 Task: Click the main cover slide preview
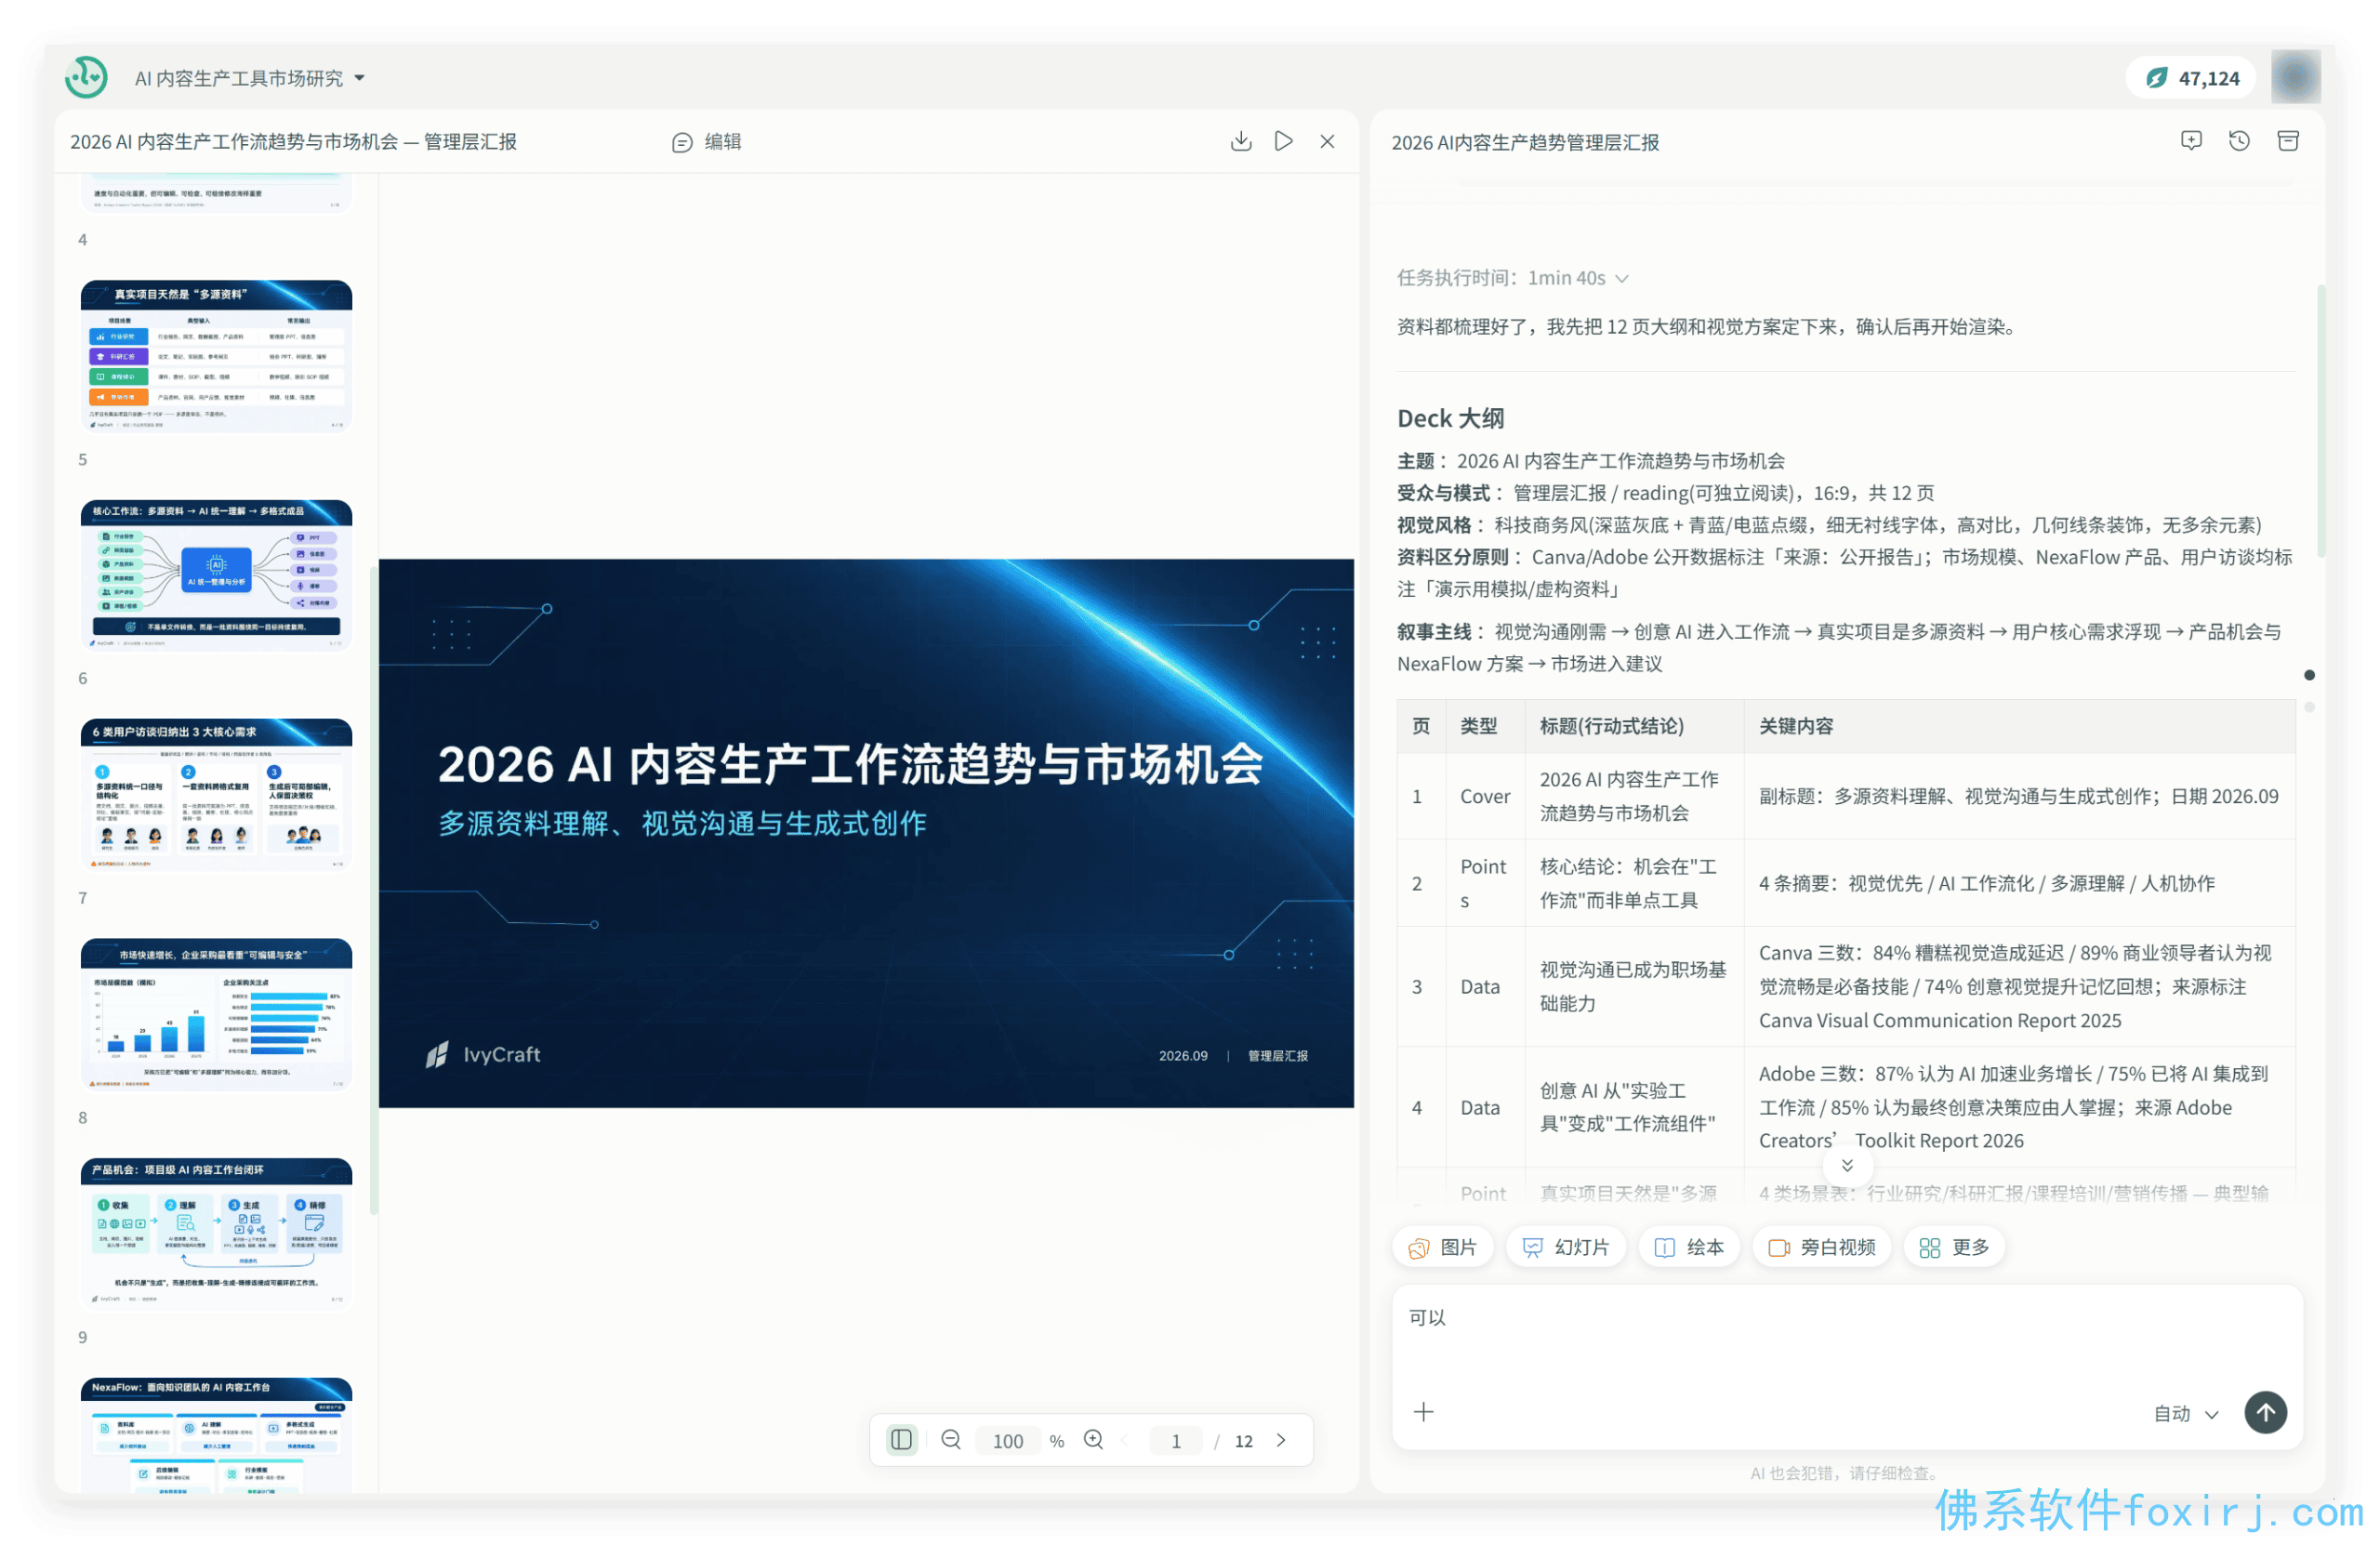[866, 833]
